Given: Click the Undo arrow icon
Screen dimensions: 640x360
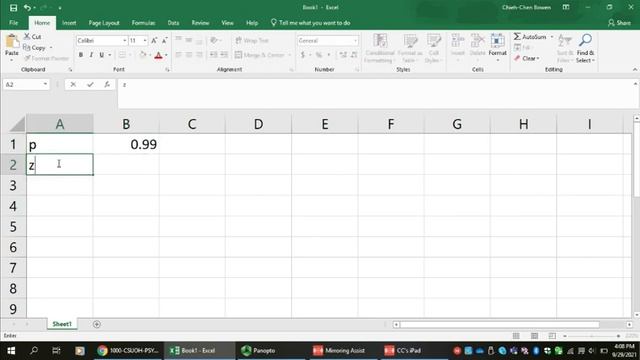Looking at the screenshot, I should click(x=27, y=8).
